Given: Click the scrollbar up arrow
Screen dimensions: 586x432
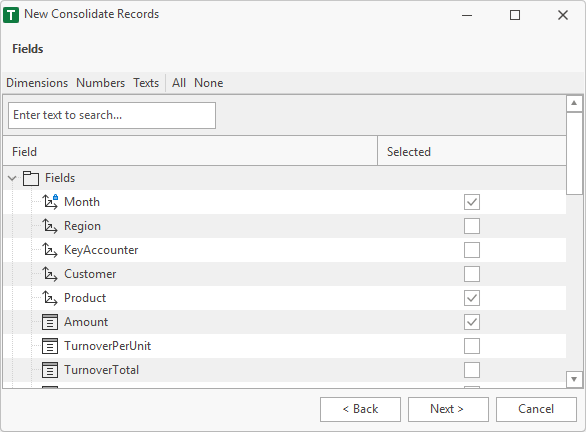Looking at the screenshot, I should (x=574, y=103).
